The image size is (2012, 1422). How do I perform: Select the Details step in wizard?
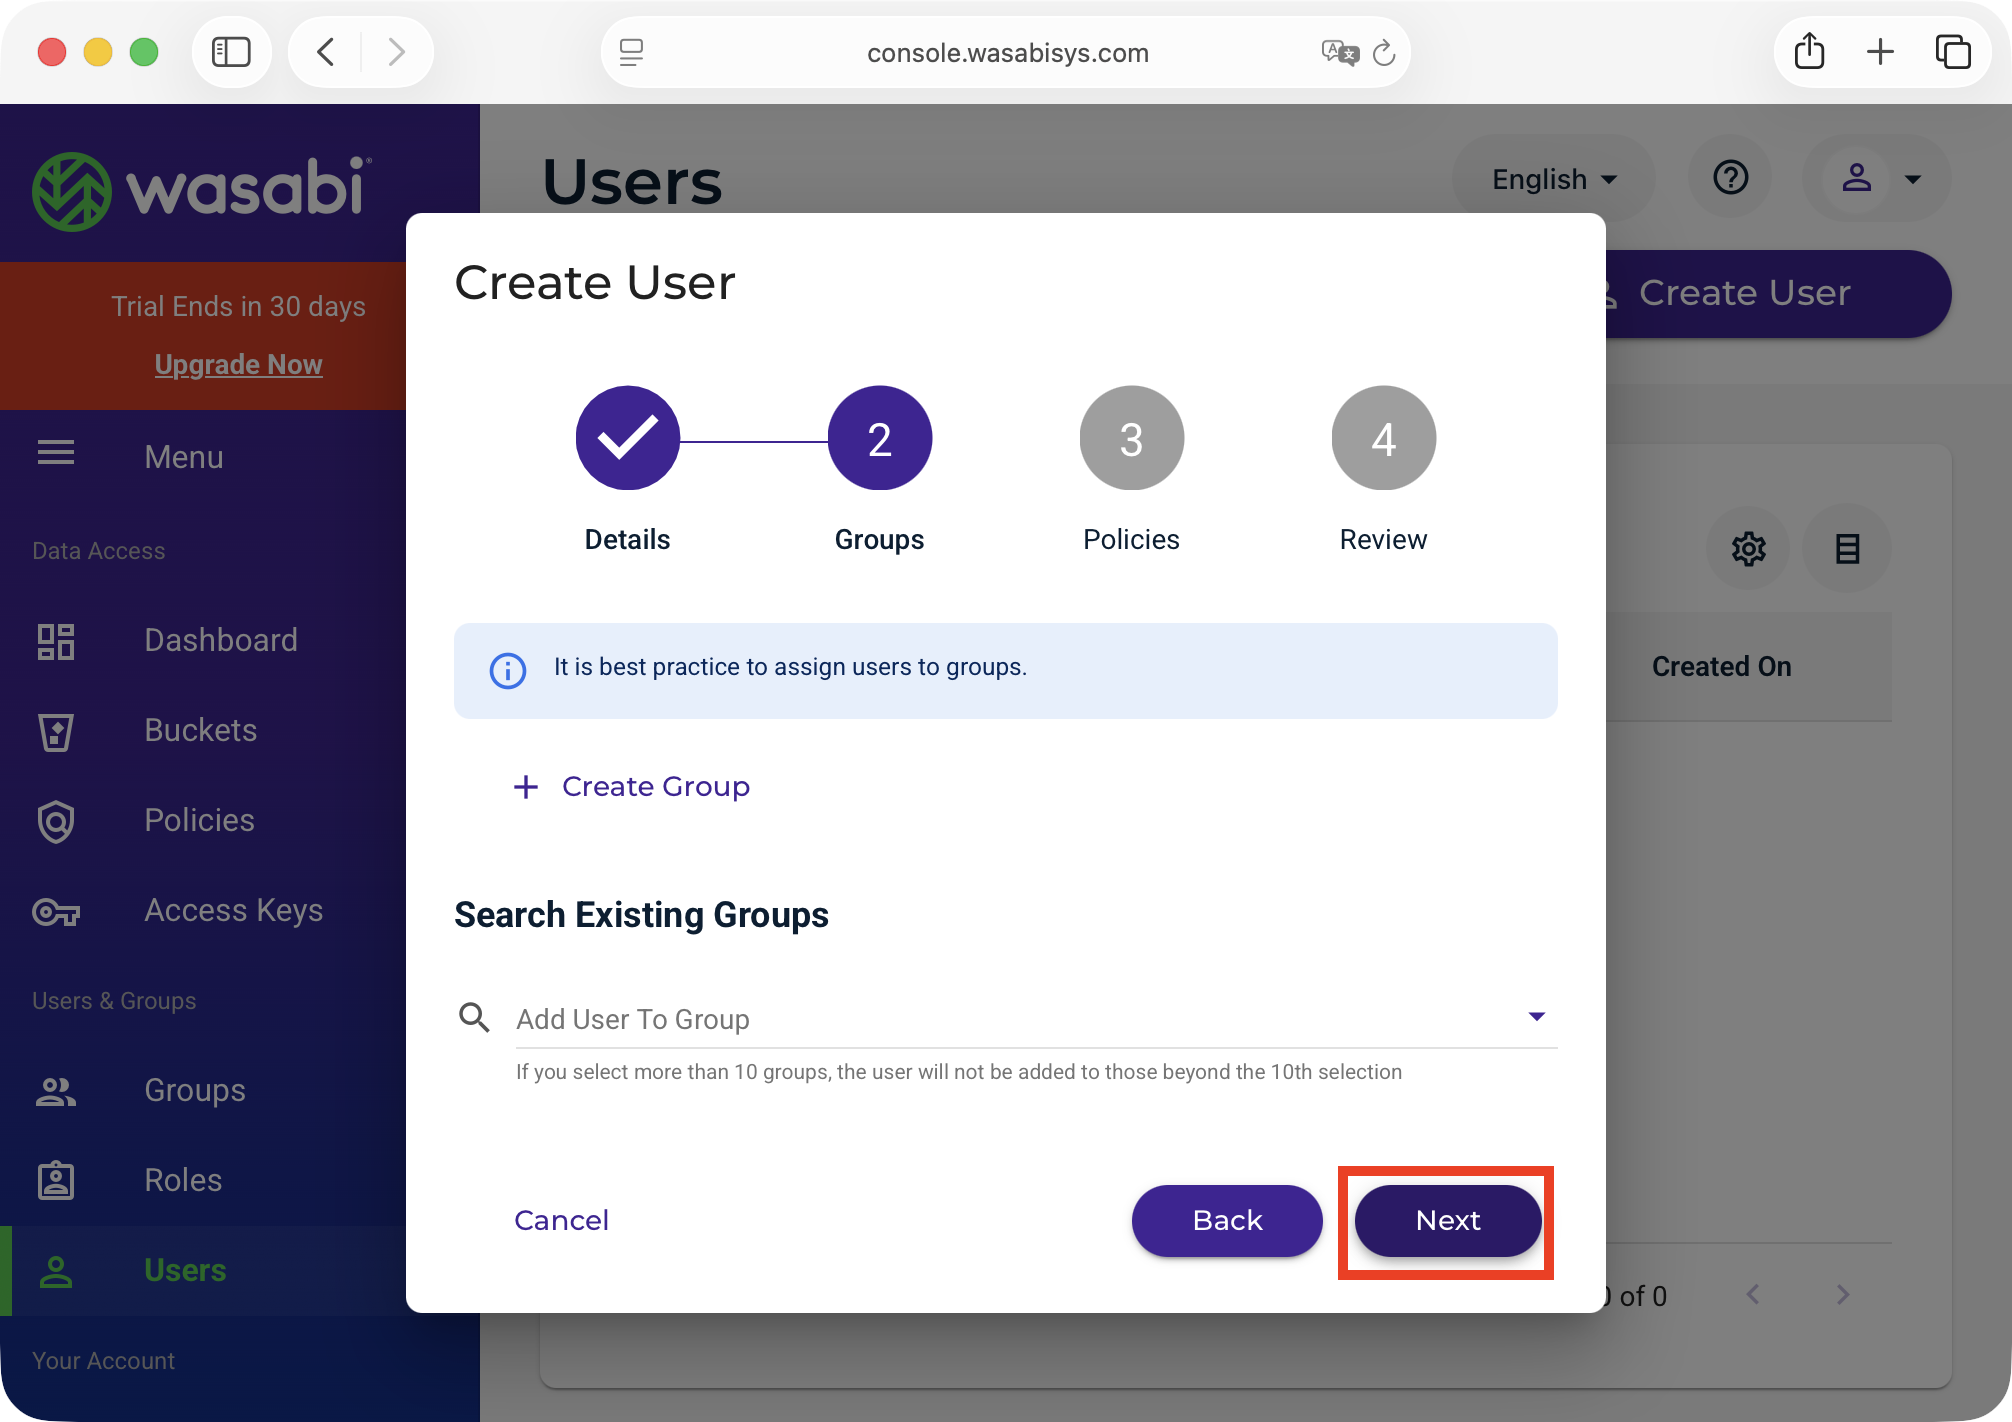pyautogui.click(x=628, y=438)
